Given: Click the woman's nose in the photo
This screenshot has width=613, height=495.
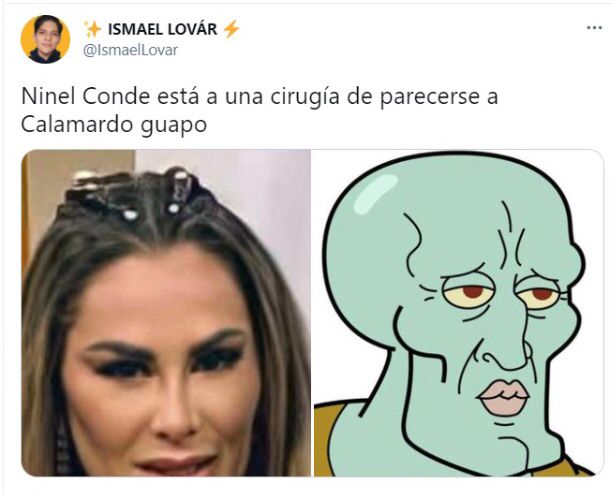Looking at the screenshot, I should point(174,416).
